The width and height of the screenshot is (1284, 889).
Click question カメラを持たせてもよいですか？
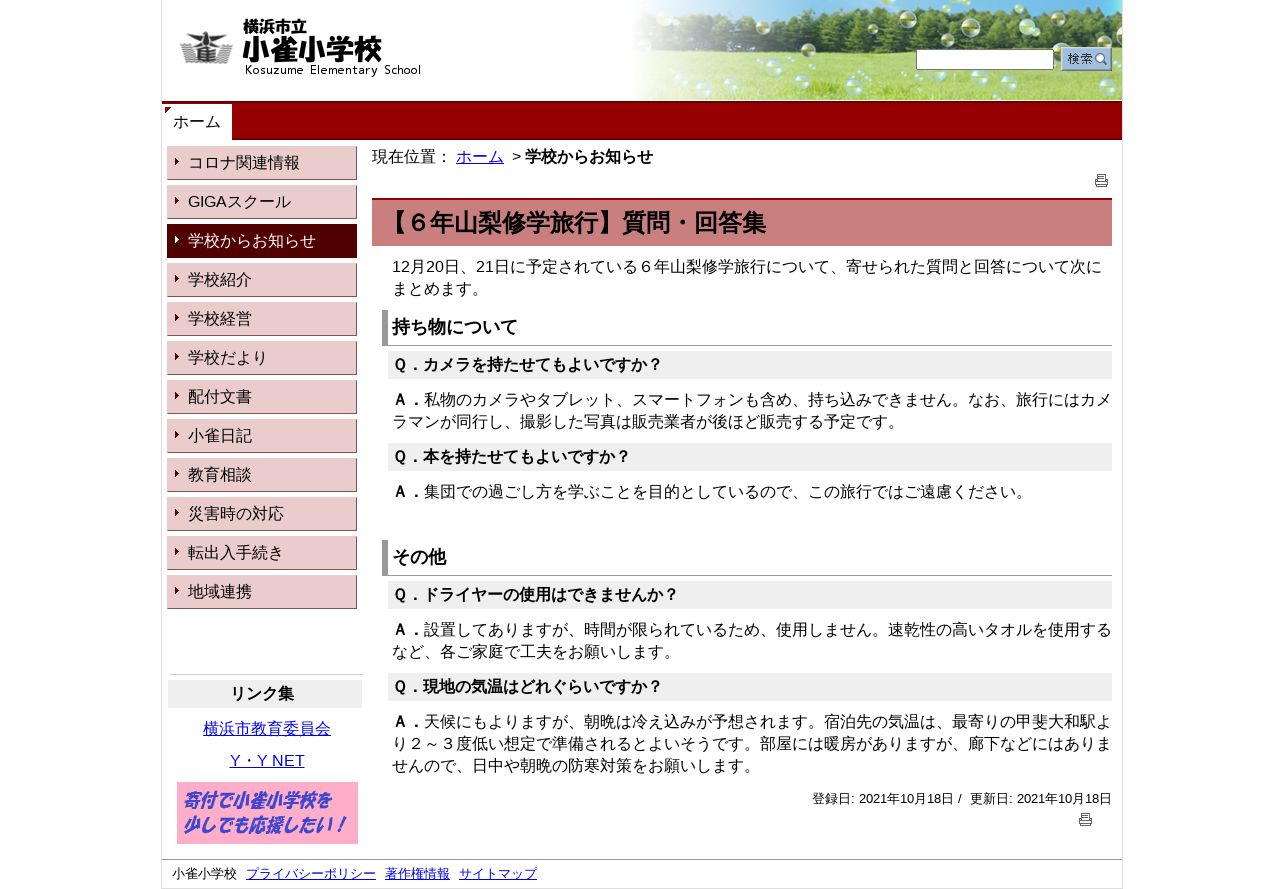click(x=750, y=365)
